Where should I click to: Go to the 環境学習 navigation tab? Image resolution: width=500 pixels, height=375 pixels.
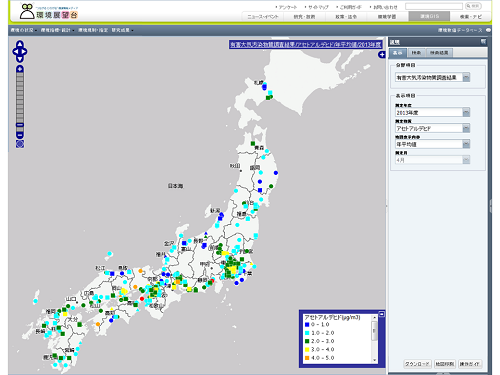click(387, 16)
